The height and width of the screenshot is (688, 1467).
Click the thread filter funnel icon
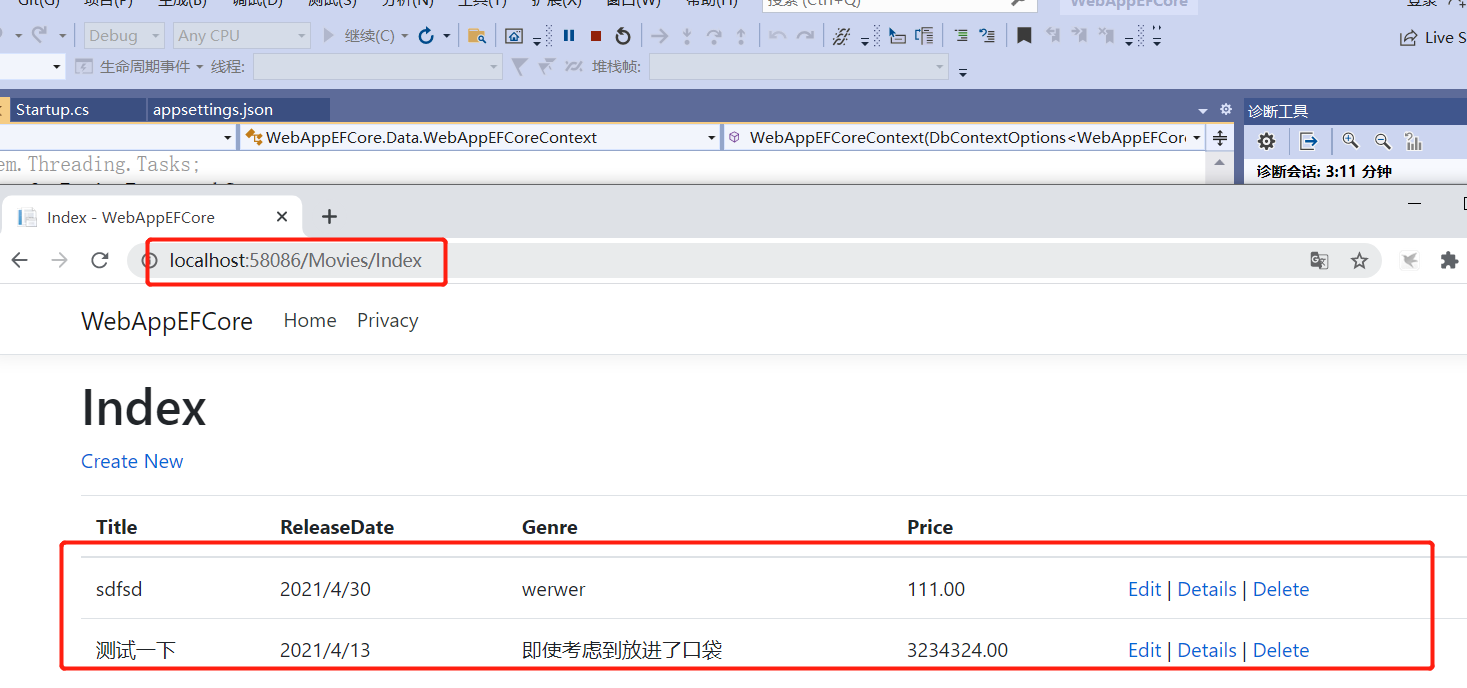coord(519,67)
